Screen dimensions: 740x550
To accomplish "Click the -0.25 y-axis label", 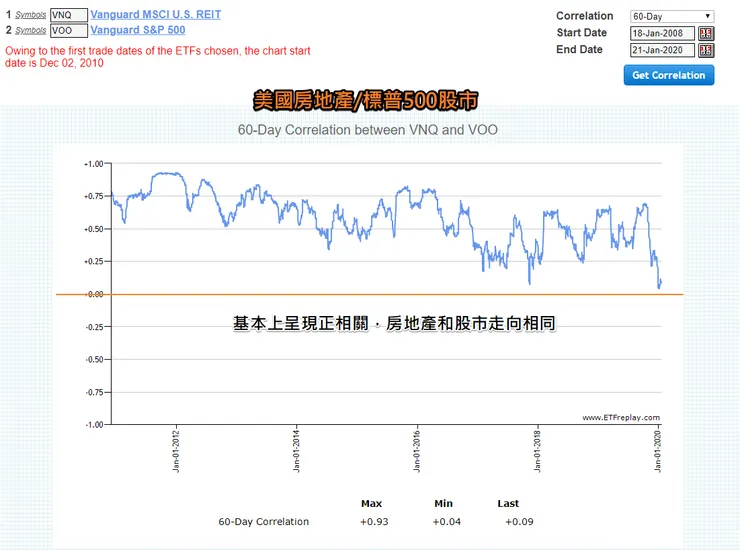I will [x=94, y=327].
